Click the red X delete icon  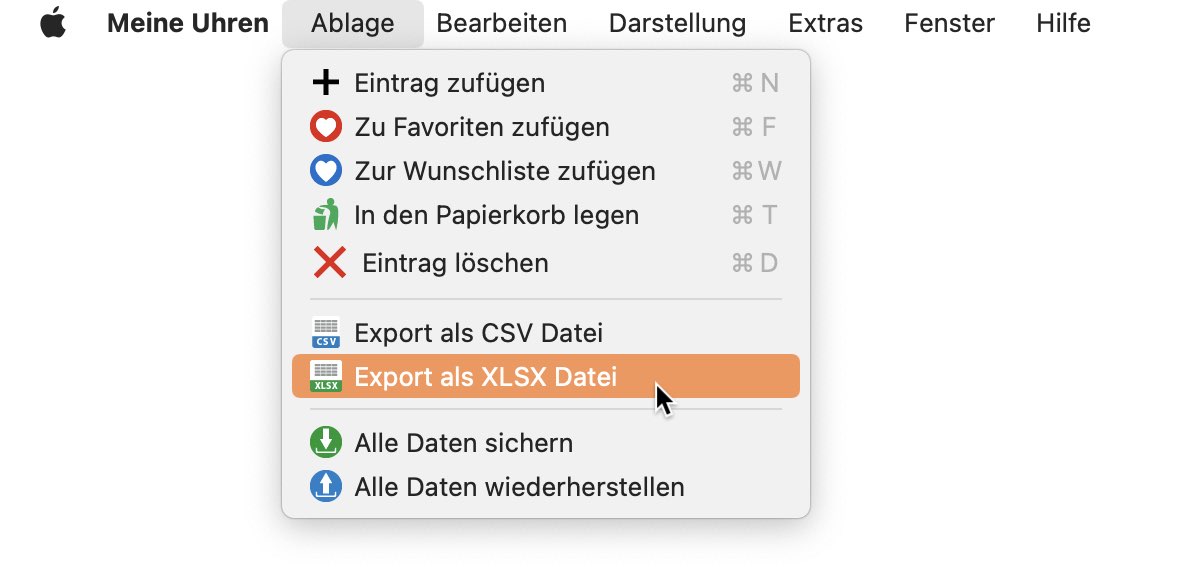coord(329,263)
